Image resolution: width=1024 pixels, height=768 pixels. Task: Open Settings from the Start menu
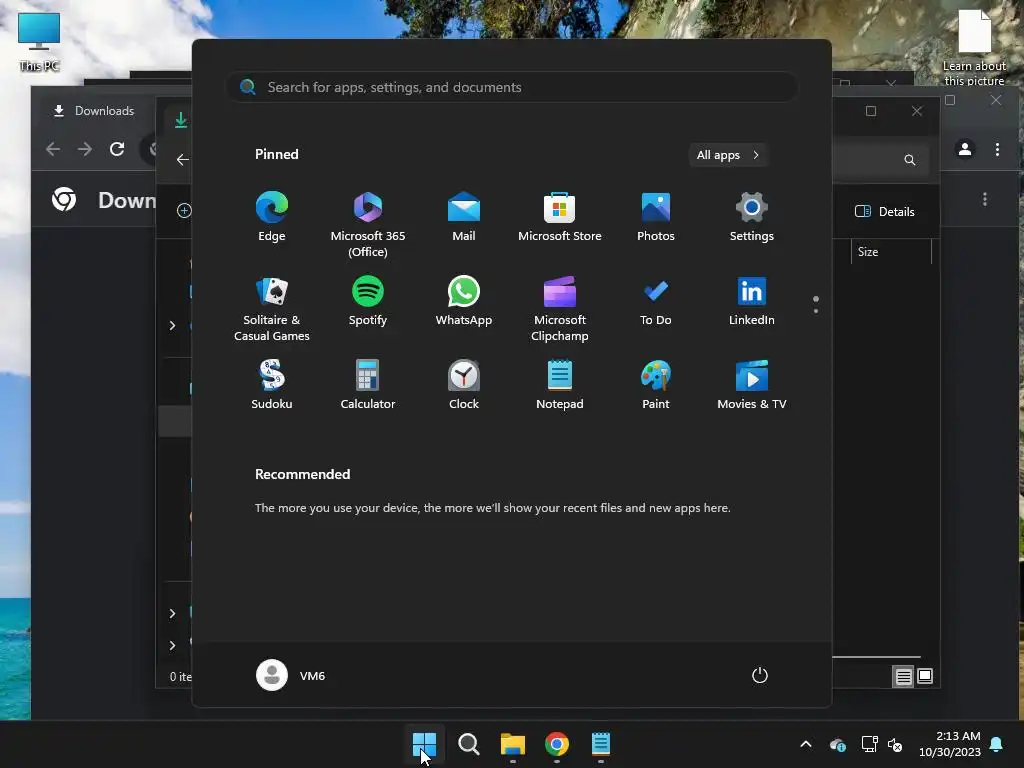(752, 217)
